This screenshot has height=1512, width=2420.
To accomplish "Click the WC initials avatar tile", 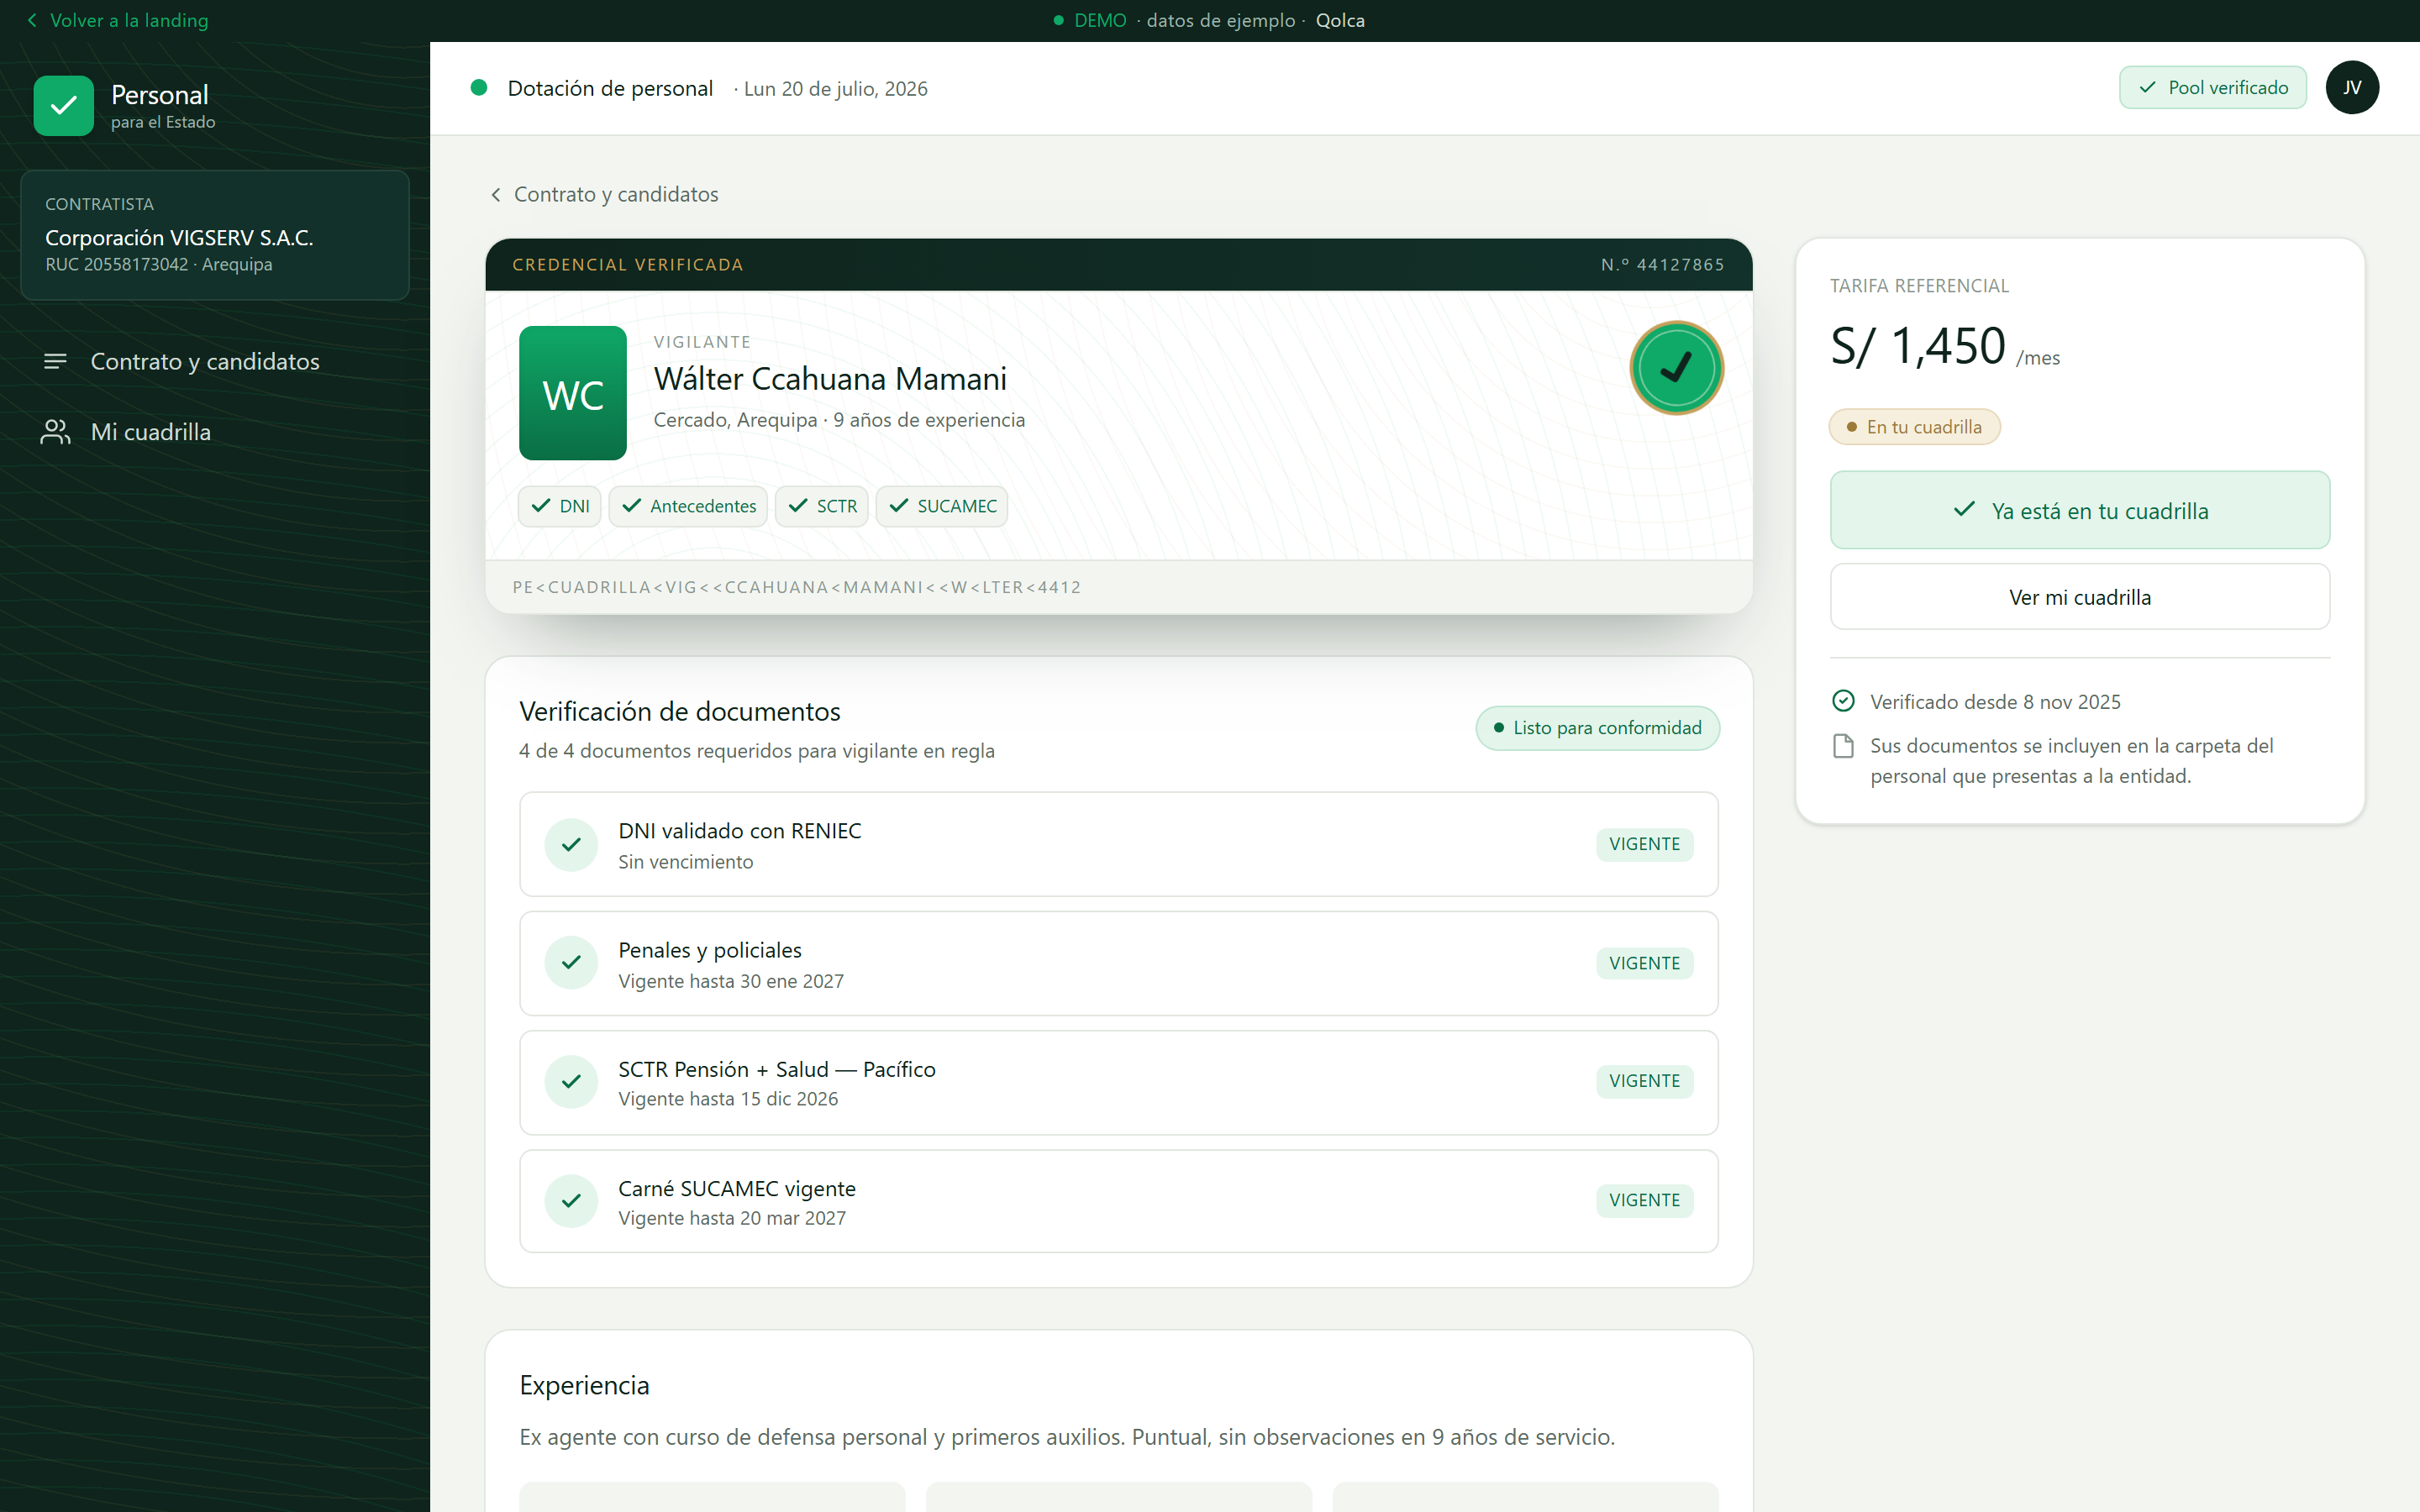I will [x=573, y=393].
